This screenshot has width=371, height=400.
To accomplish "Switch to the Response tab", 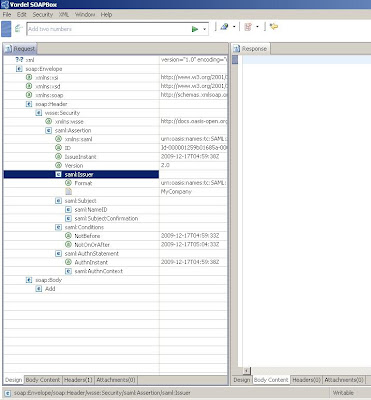I will click(x=250, y=49).
